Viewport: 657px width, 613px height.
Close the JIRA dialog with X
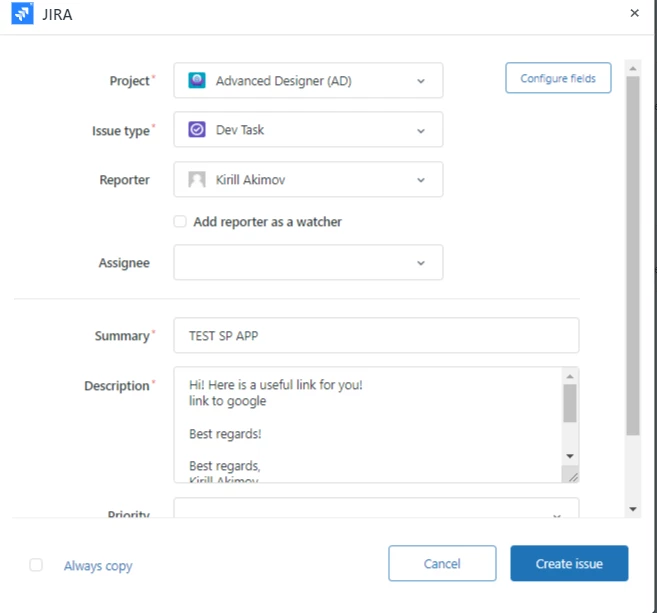coord(634,13)
